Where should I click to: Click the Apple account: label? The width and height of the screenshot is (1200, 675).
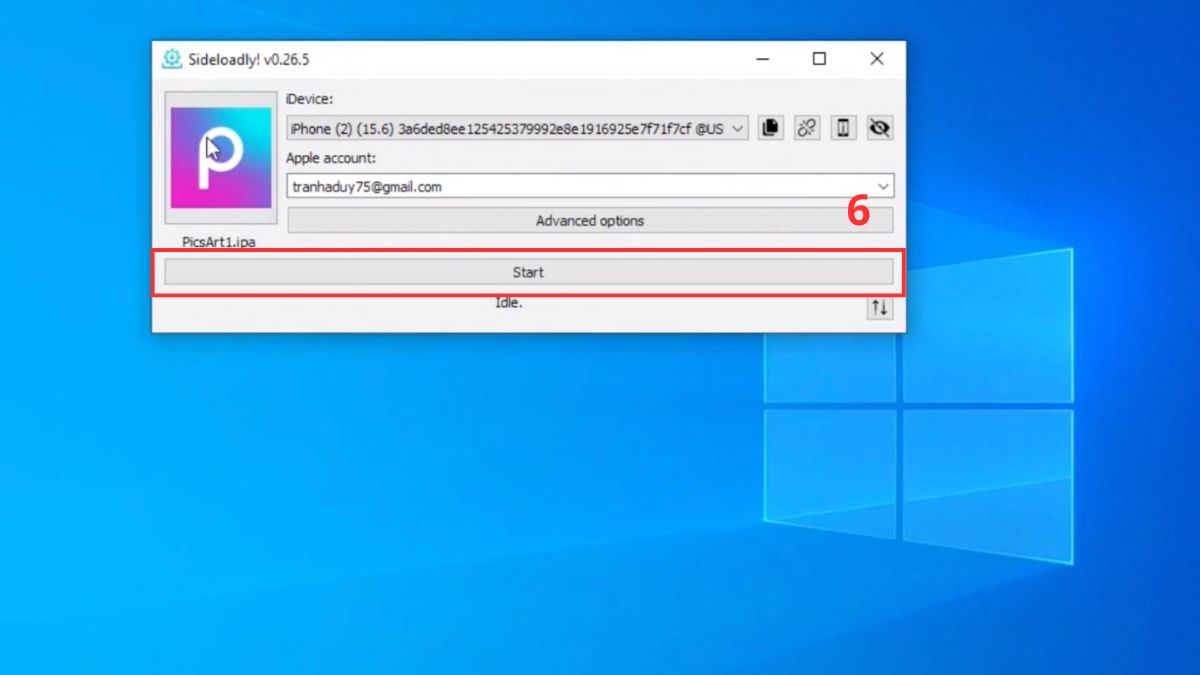(x=331, y=158)
